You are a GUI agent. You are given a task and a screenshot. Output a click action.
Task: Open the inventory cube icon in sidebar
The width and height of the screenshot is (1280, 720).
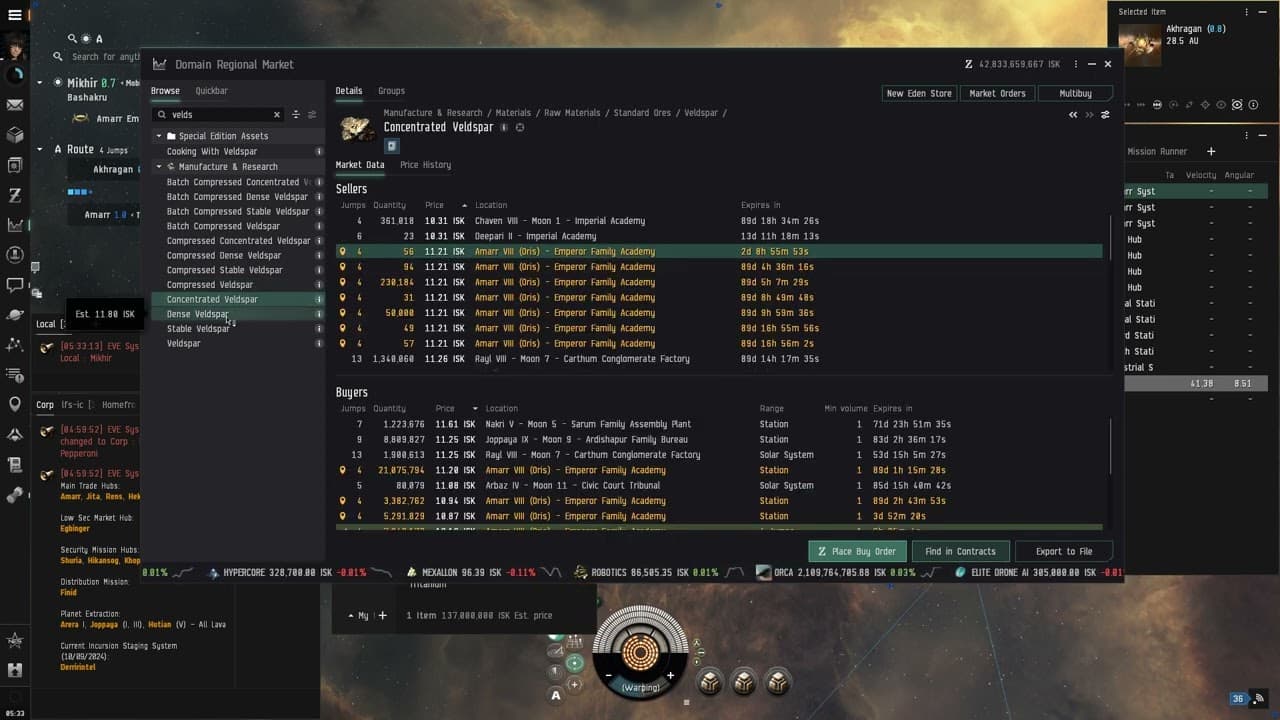coord(15,135)
